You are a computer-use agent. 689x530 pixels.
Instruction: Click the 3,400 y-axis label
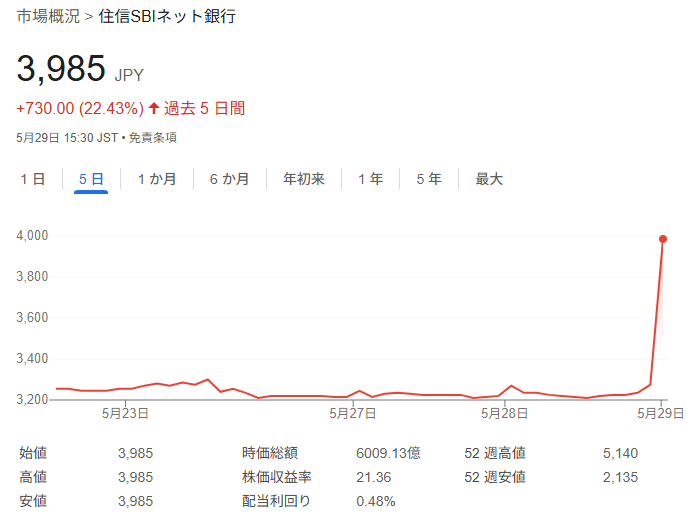tap(32, 359)
